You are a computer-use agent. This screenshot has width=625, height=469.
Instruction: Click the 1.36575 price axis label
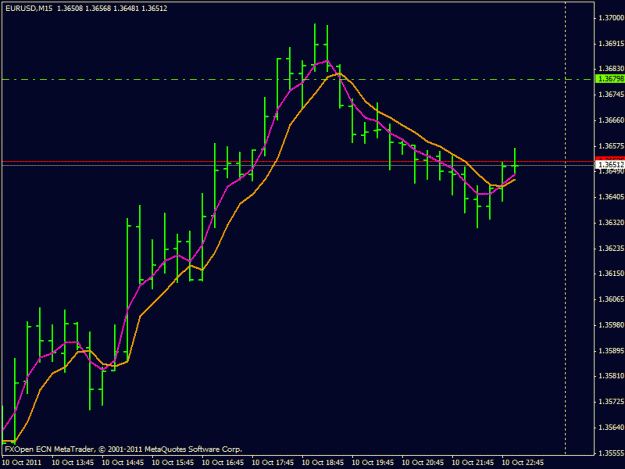pyautogui.click(x=611, y=146)
